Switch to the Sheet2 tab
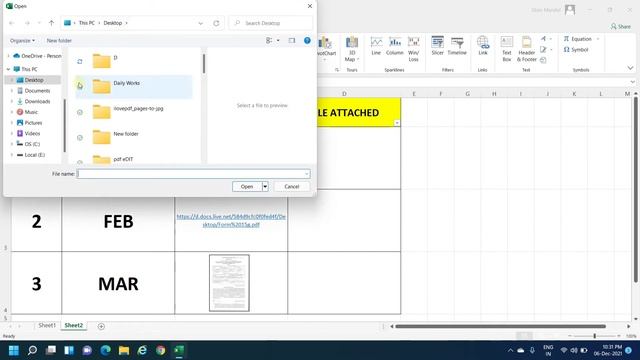The height and width of the screenshot is (360, 640). coord(73,325)
